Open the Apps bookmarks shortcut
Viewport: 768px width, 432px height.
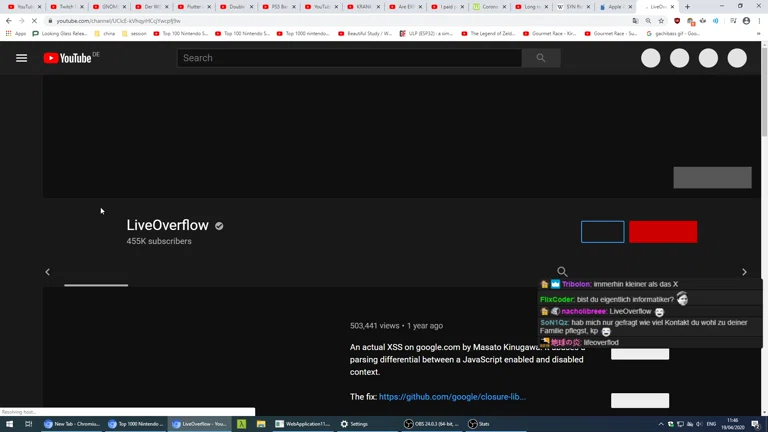pos(16,33)
